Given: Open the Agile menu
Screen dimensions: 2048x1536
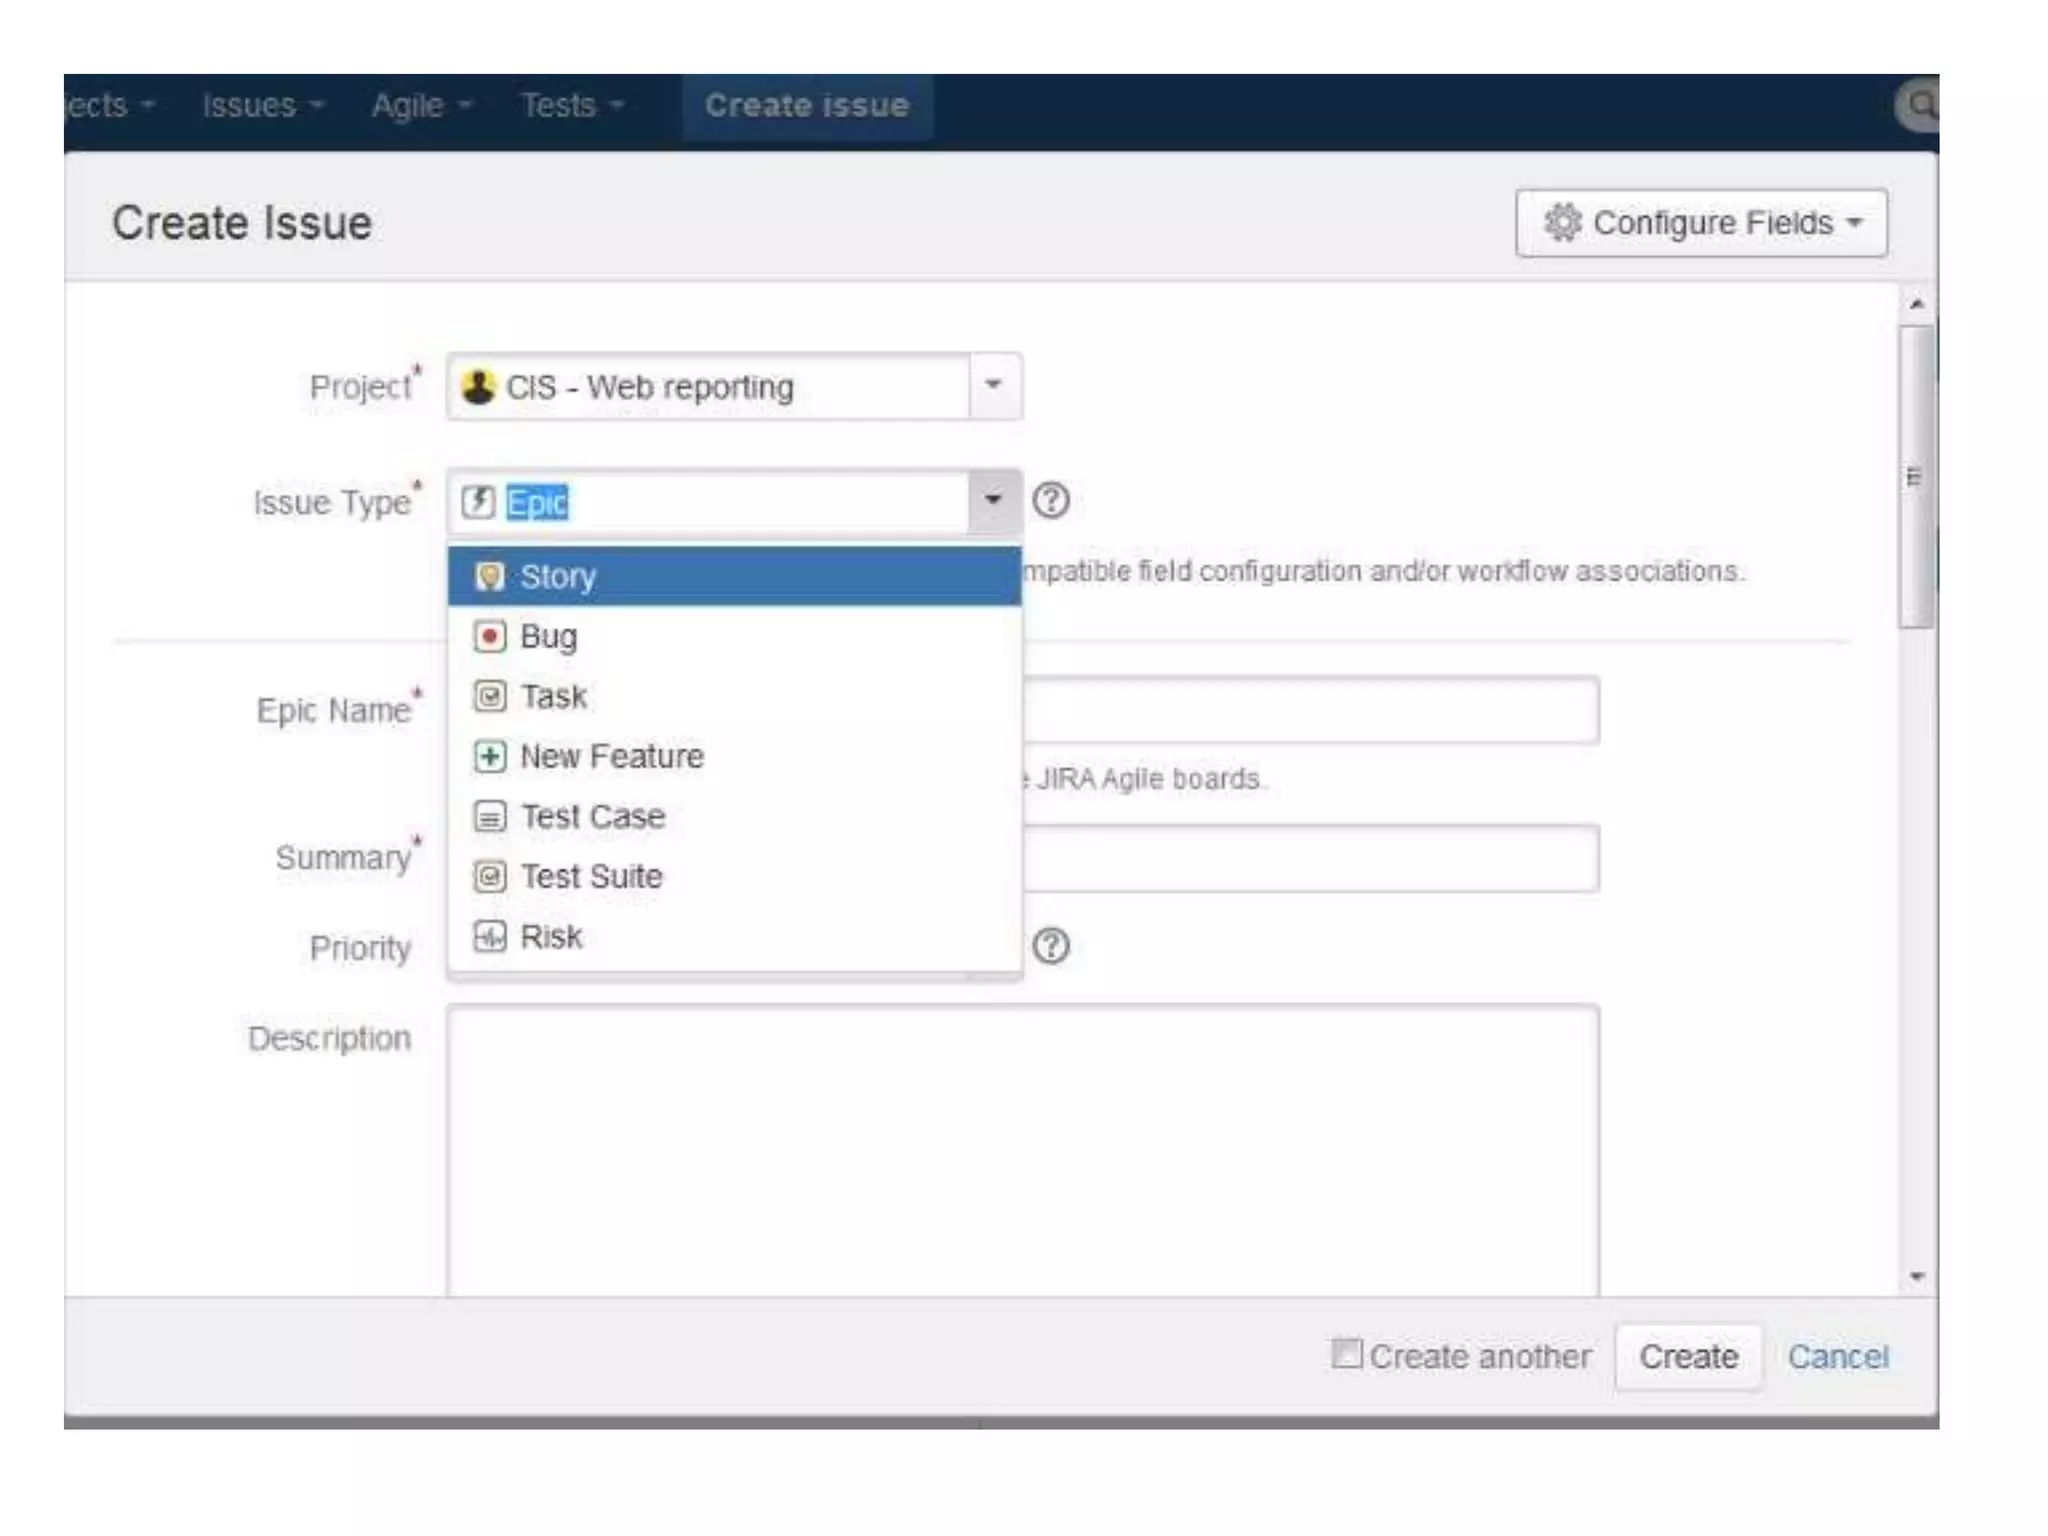Looking at the screenshot, I should pos(420,105).
